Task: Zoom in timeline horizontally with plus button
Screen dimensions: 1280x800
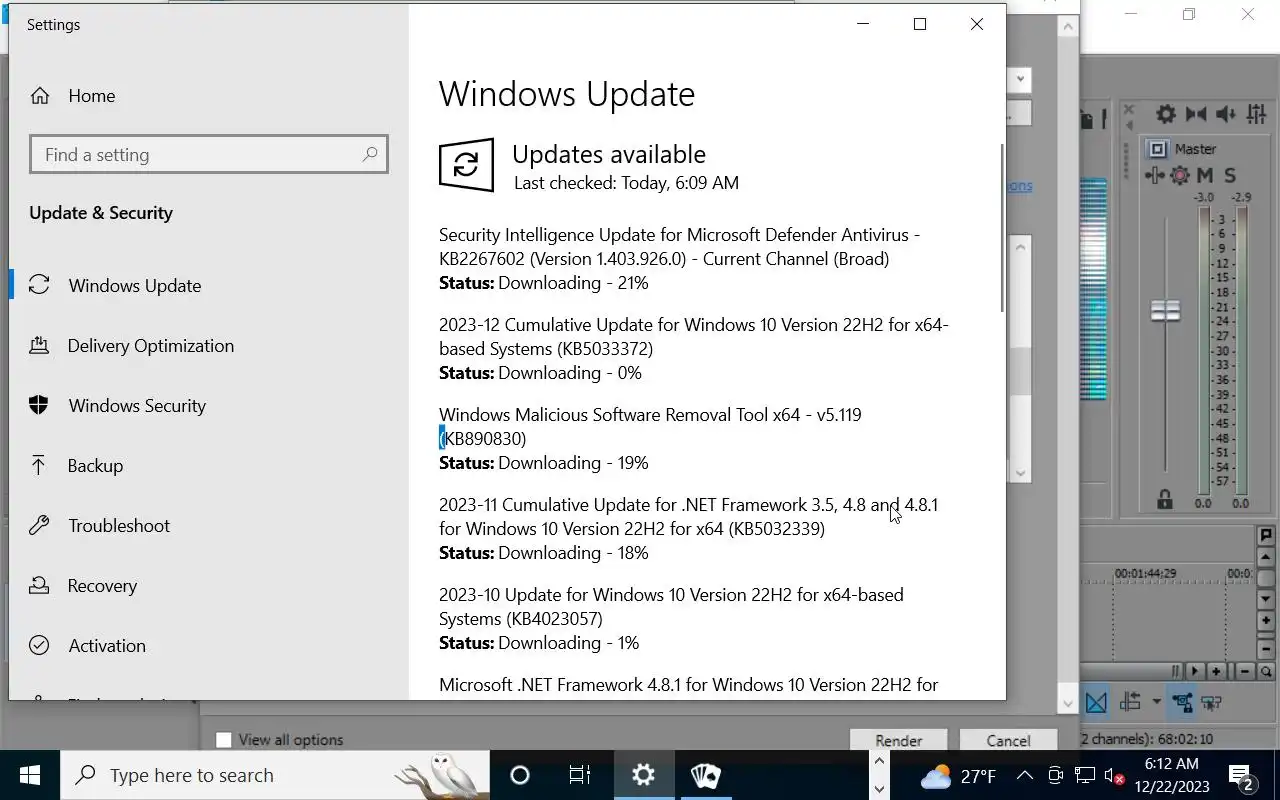Action: pos(1216,672)
